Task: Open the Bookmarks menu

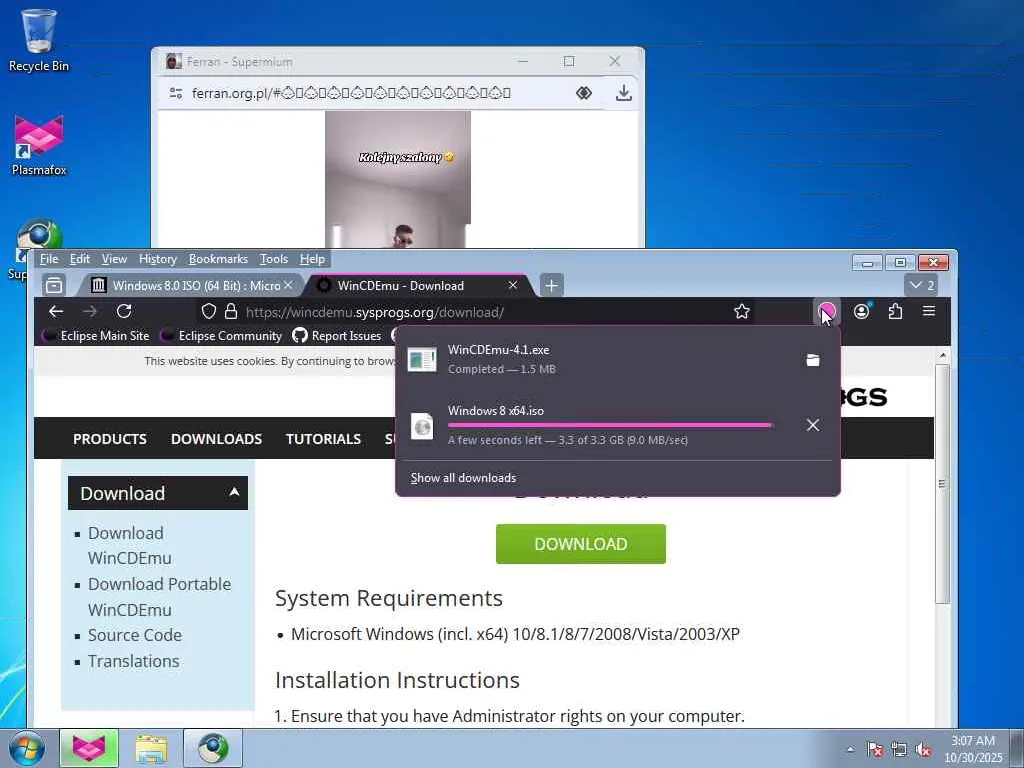Action: coord(218,259)
